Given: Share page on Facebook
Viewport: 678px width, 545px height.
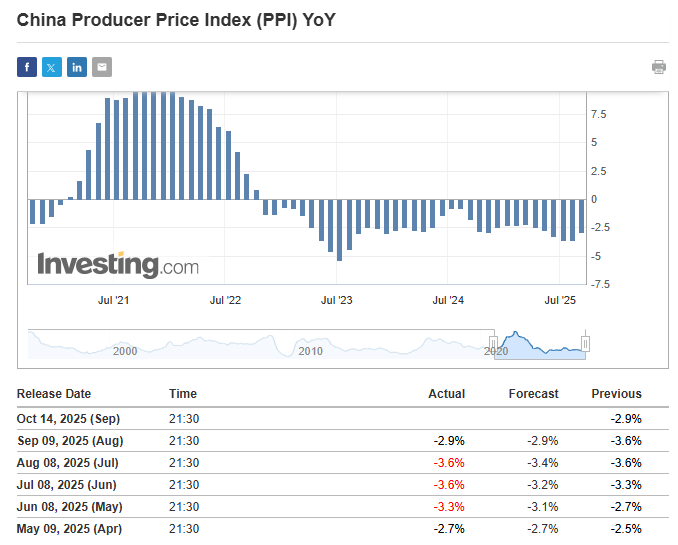Looking at the screenshot, I should coord(27,67).
